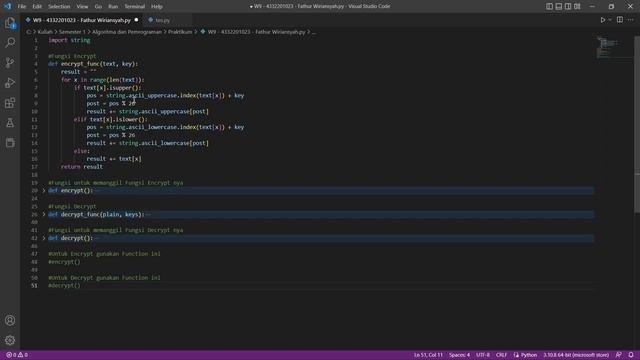This screenshot has height=360, width=640.
Task: Expand the folded def decrypt_func block
Action: point(44,214)
